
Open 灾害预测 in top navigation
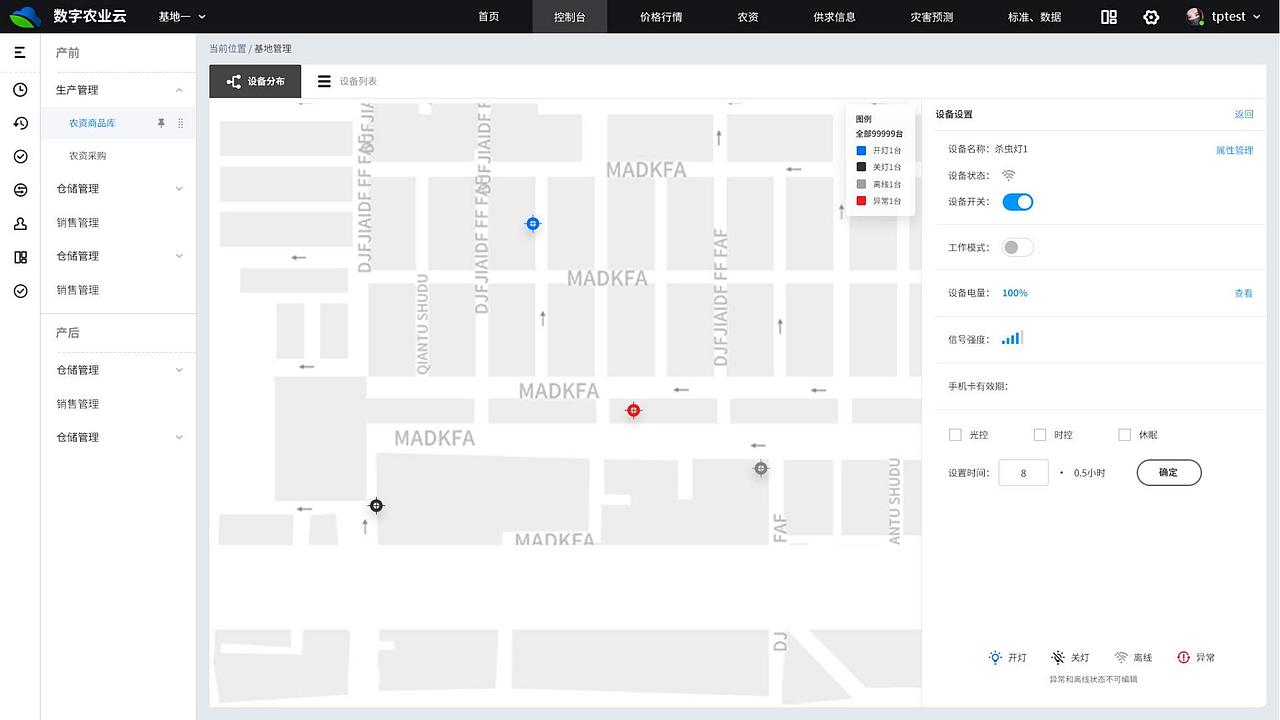click(932, 17)
